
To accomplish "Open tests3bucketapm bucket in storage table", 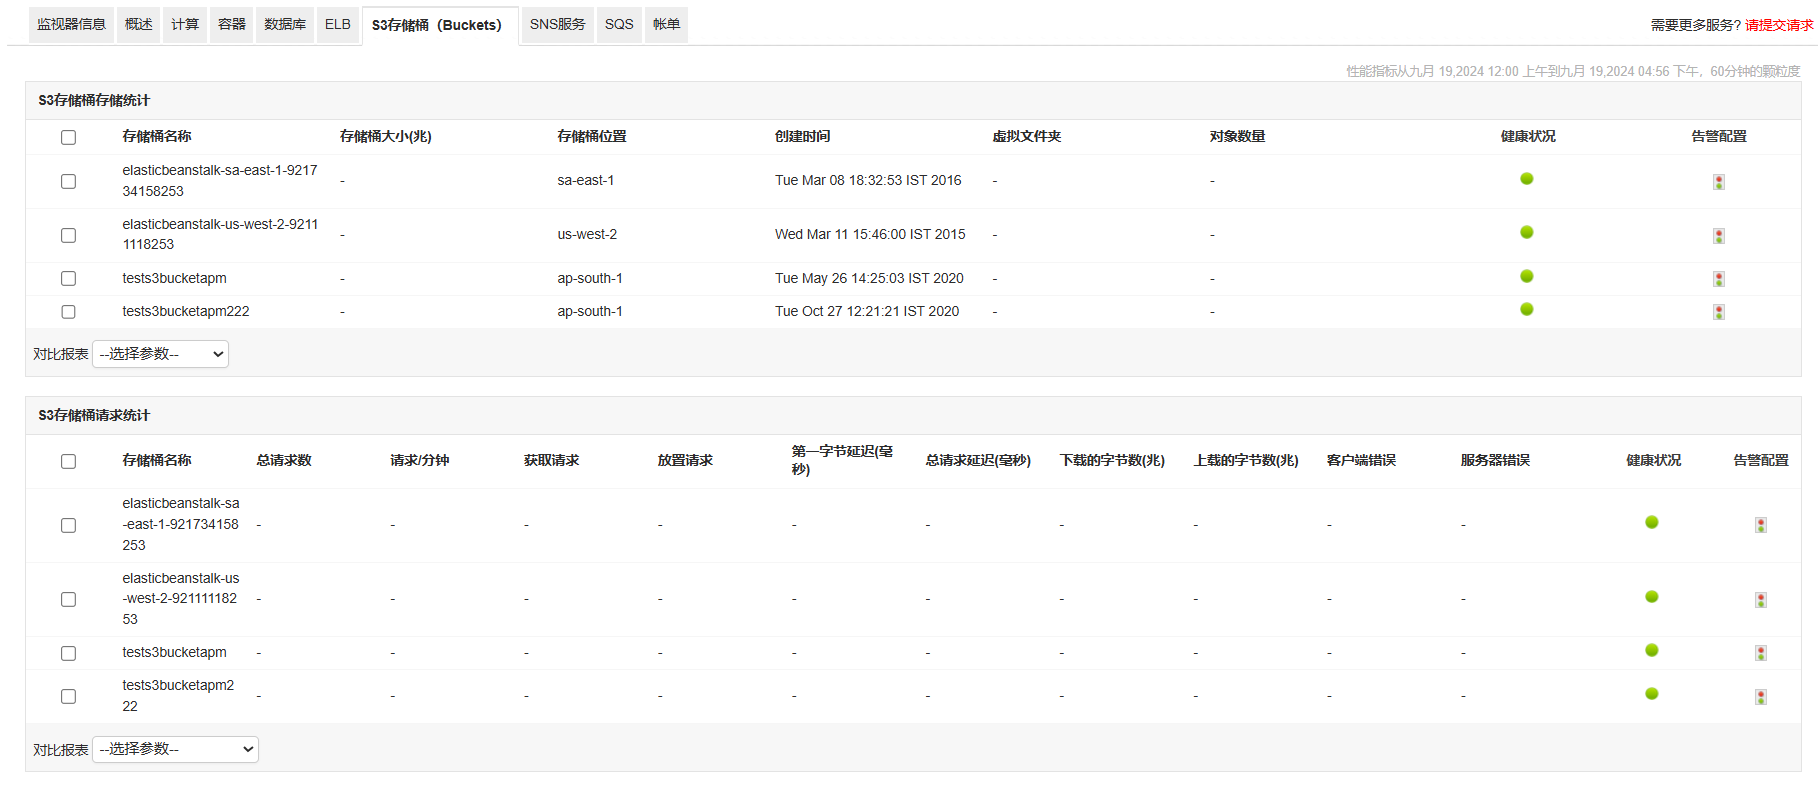I will pyautogui.click(x=174, y=278).
